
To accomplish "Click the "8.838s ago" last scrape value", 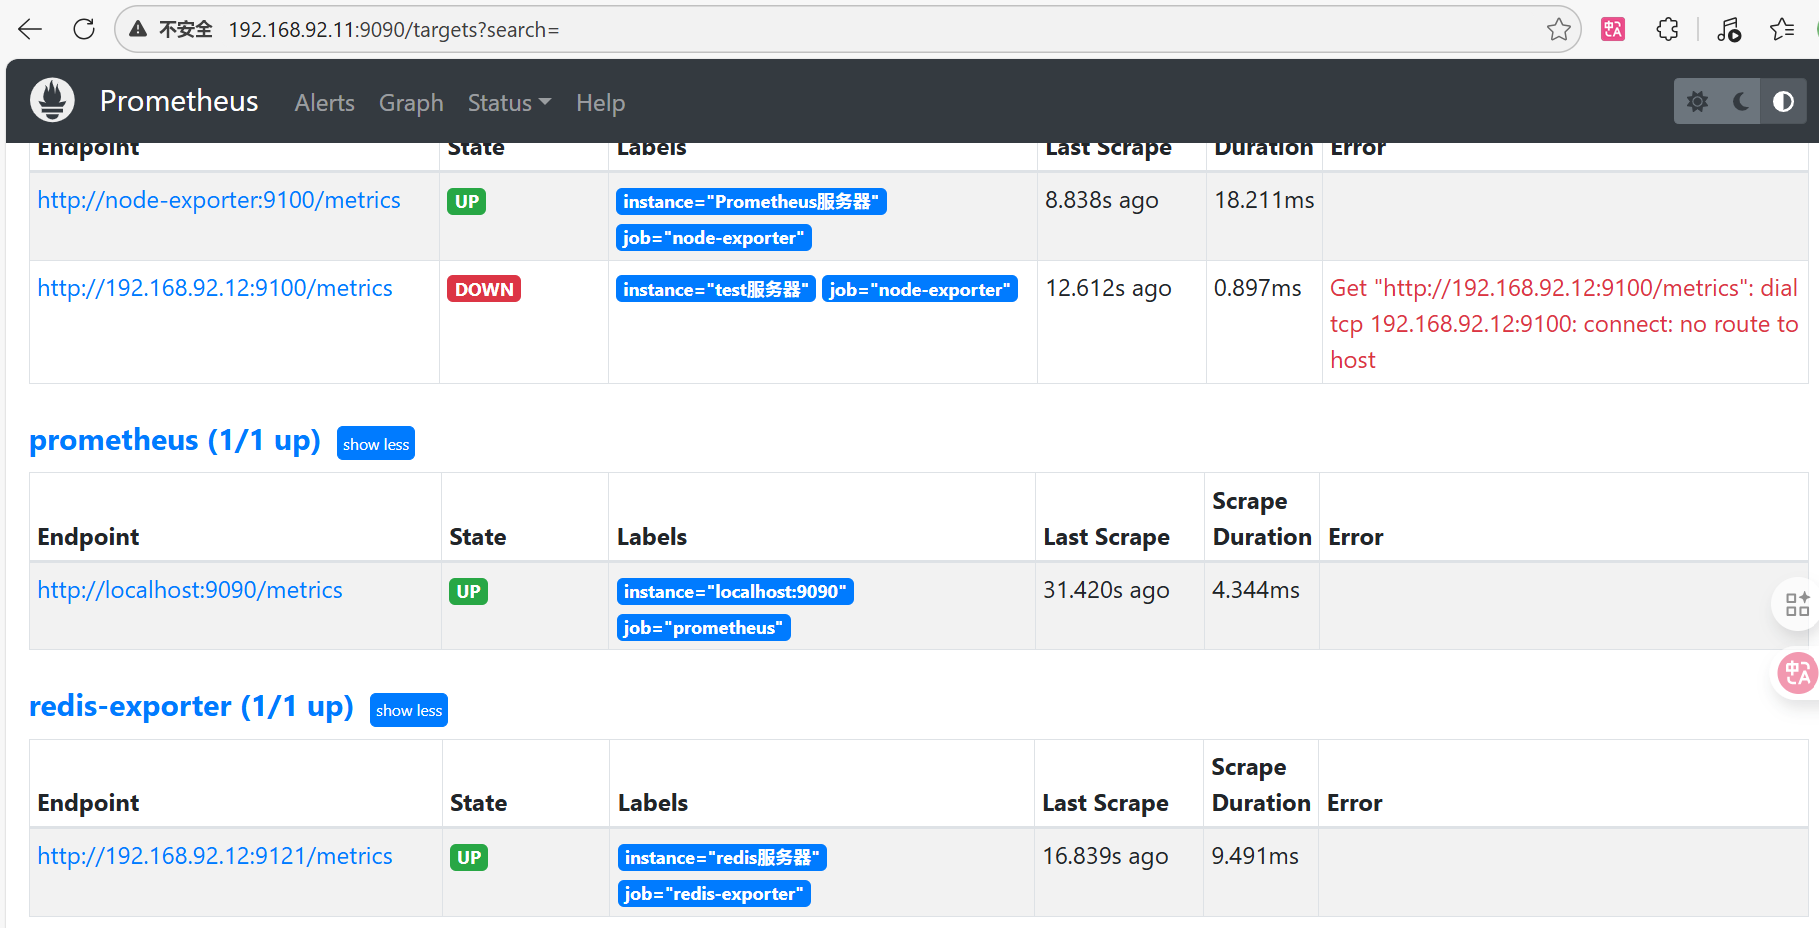I will 1102,200.
